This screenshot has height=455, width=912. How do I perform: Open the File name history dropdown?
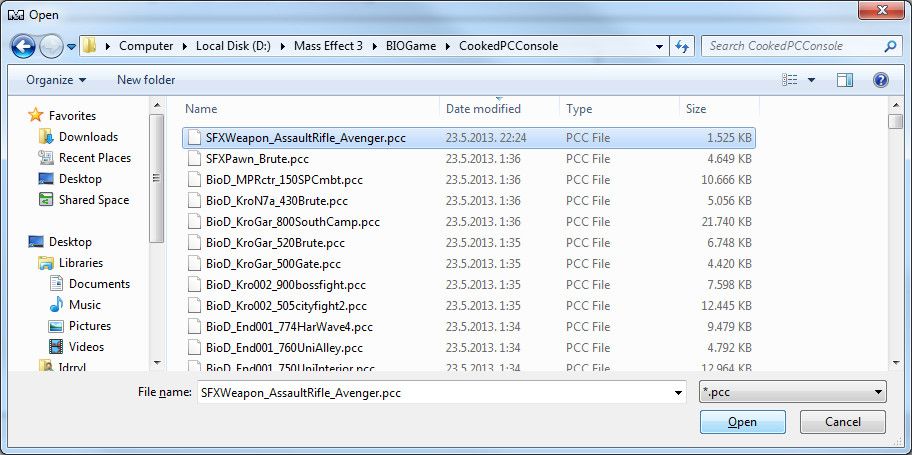point(678,393)
